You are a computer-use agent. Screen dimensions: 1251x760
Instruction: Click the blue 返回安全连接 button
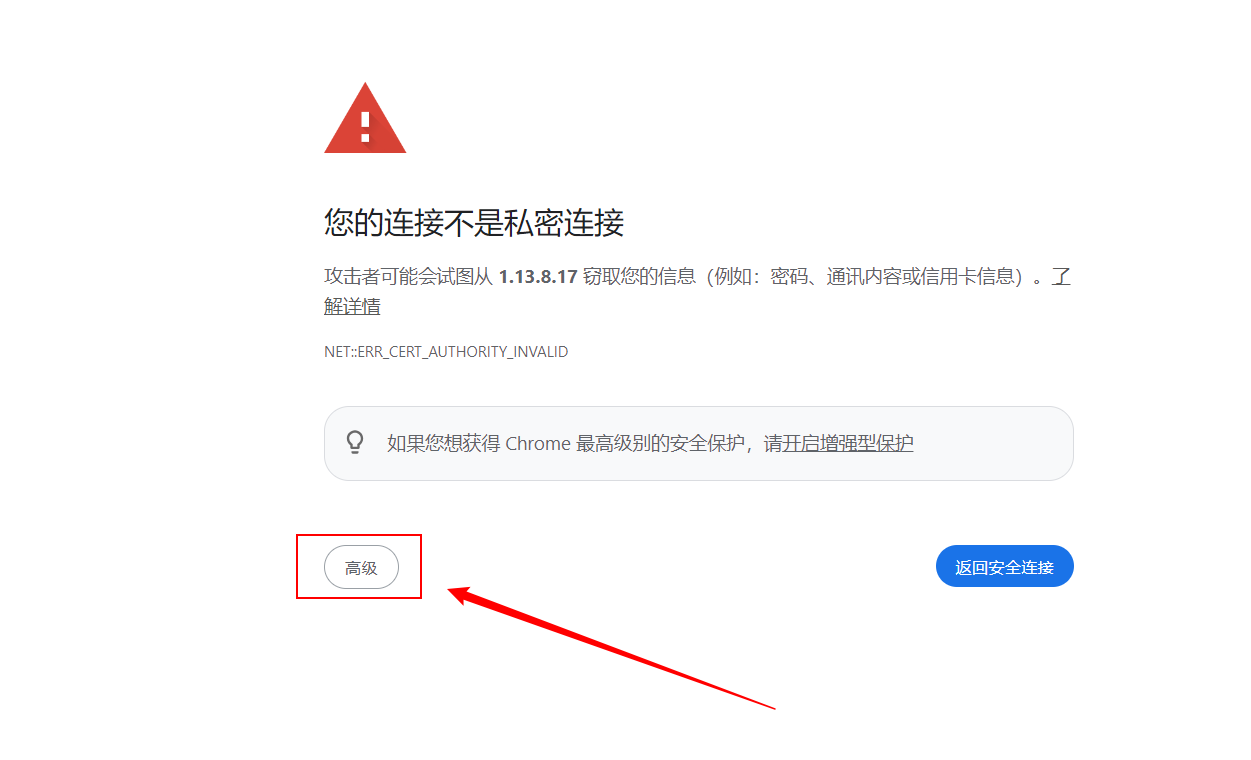1004,567
